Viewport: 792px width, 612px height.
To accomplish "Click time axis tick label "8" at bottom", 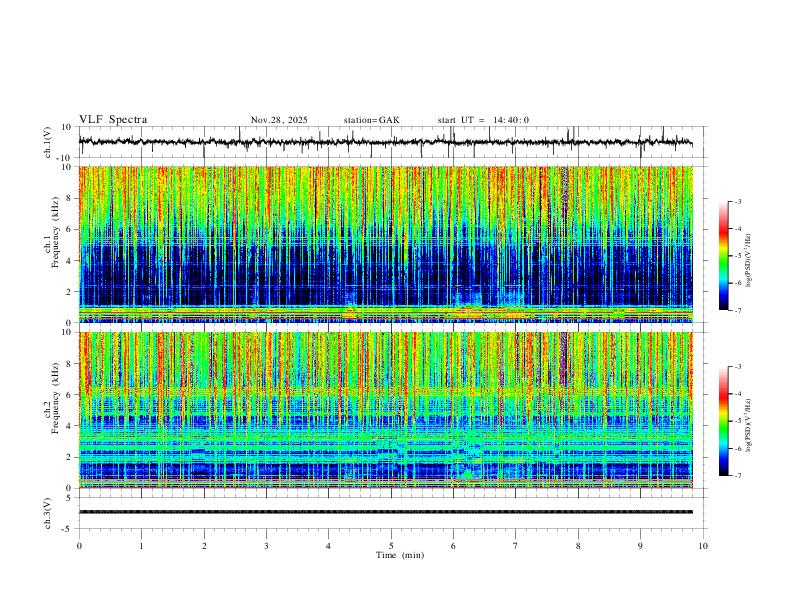I will point(578,546).
